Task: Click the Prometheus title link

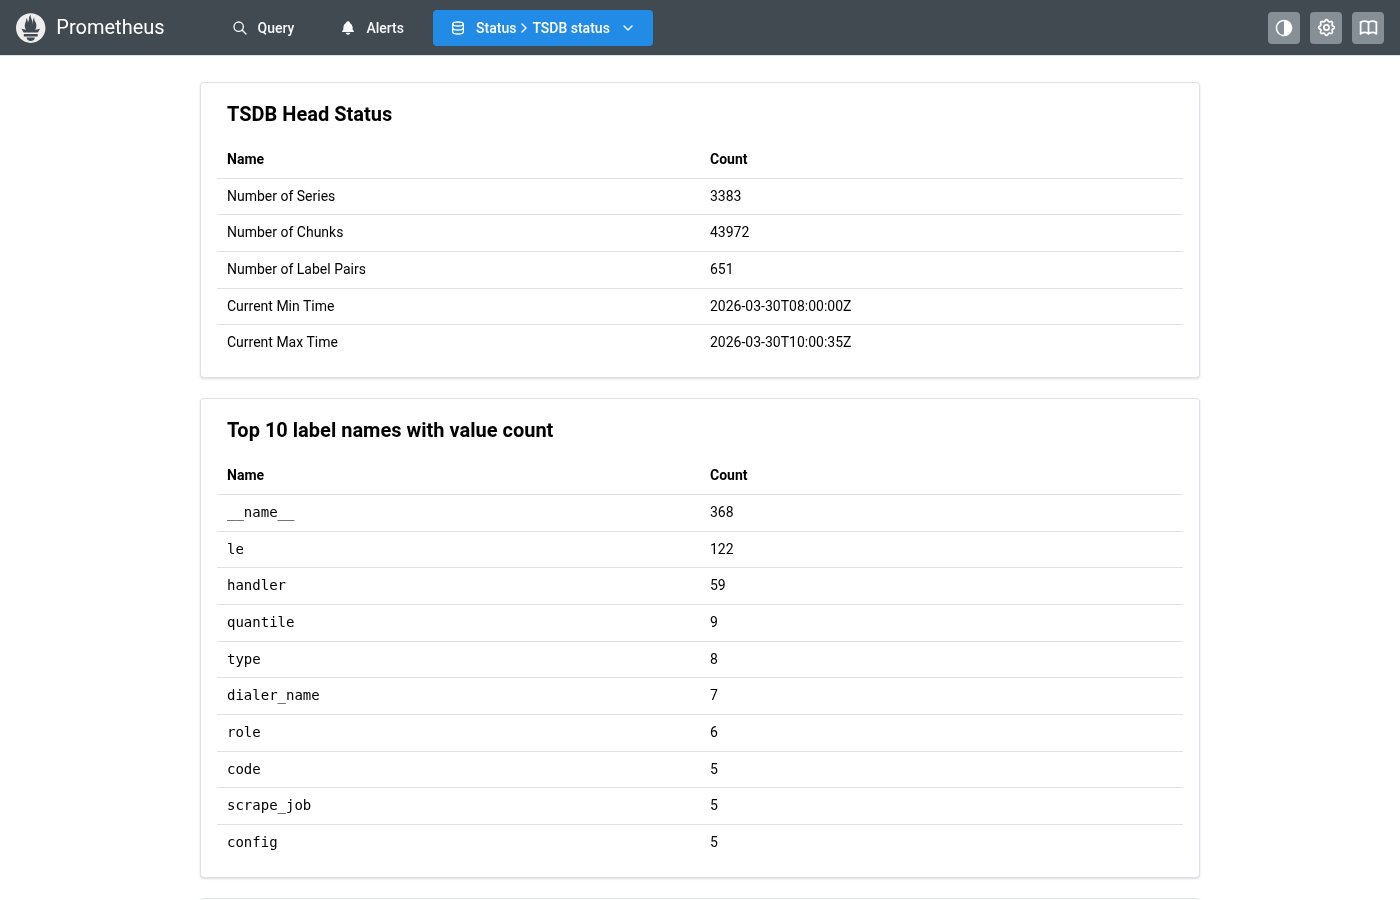Action: [x=110, y=27]
